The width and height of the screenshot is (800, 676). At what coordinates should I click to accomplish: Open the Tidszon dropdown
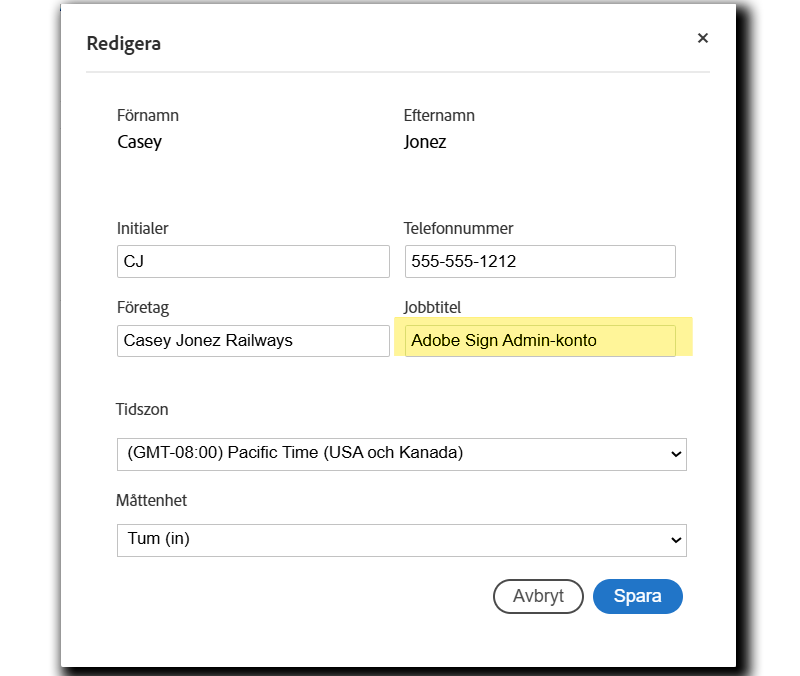coord(402,454)
